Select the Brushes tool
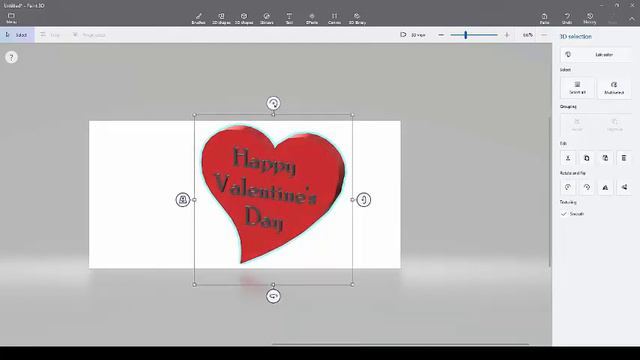640x360 pixels. click(x=198, y=18)
